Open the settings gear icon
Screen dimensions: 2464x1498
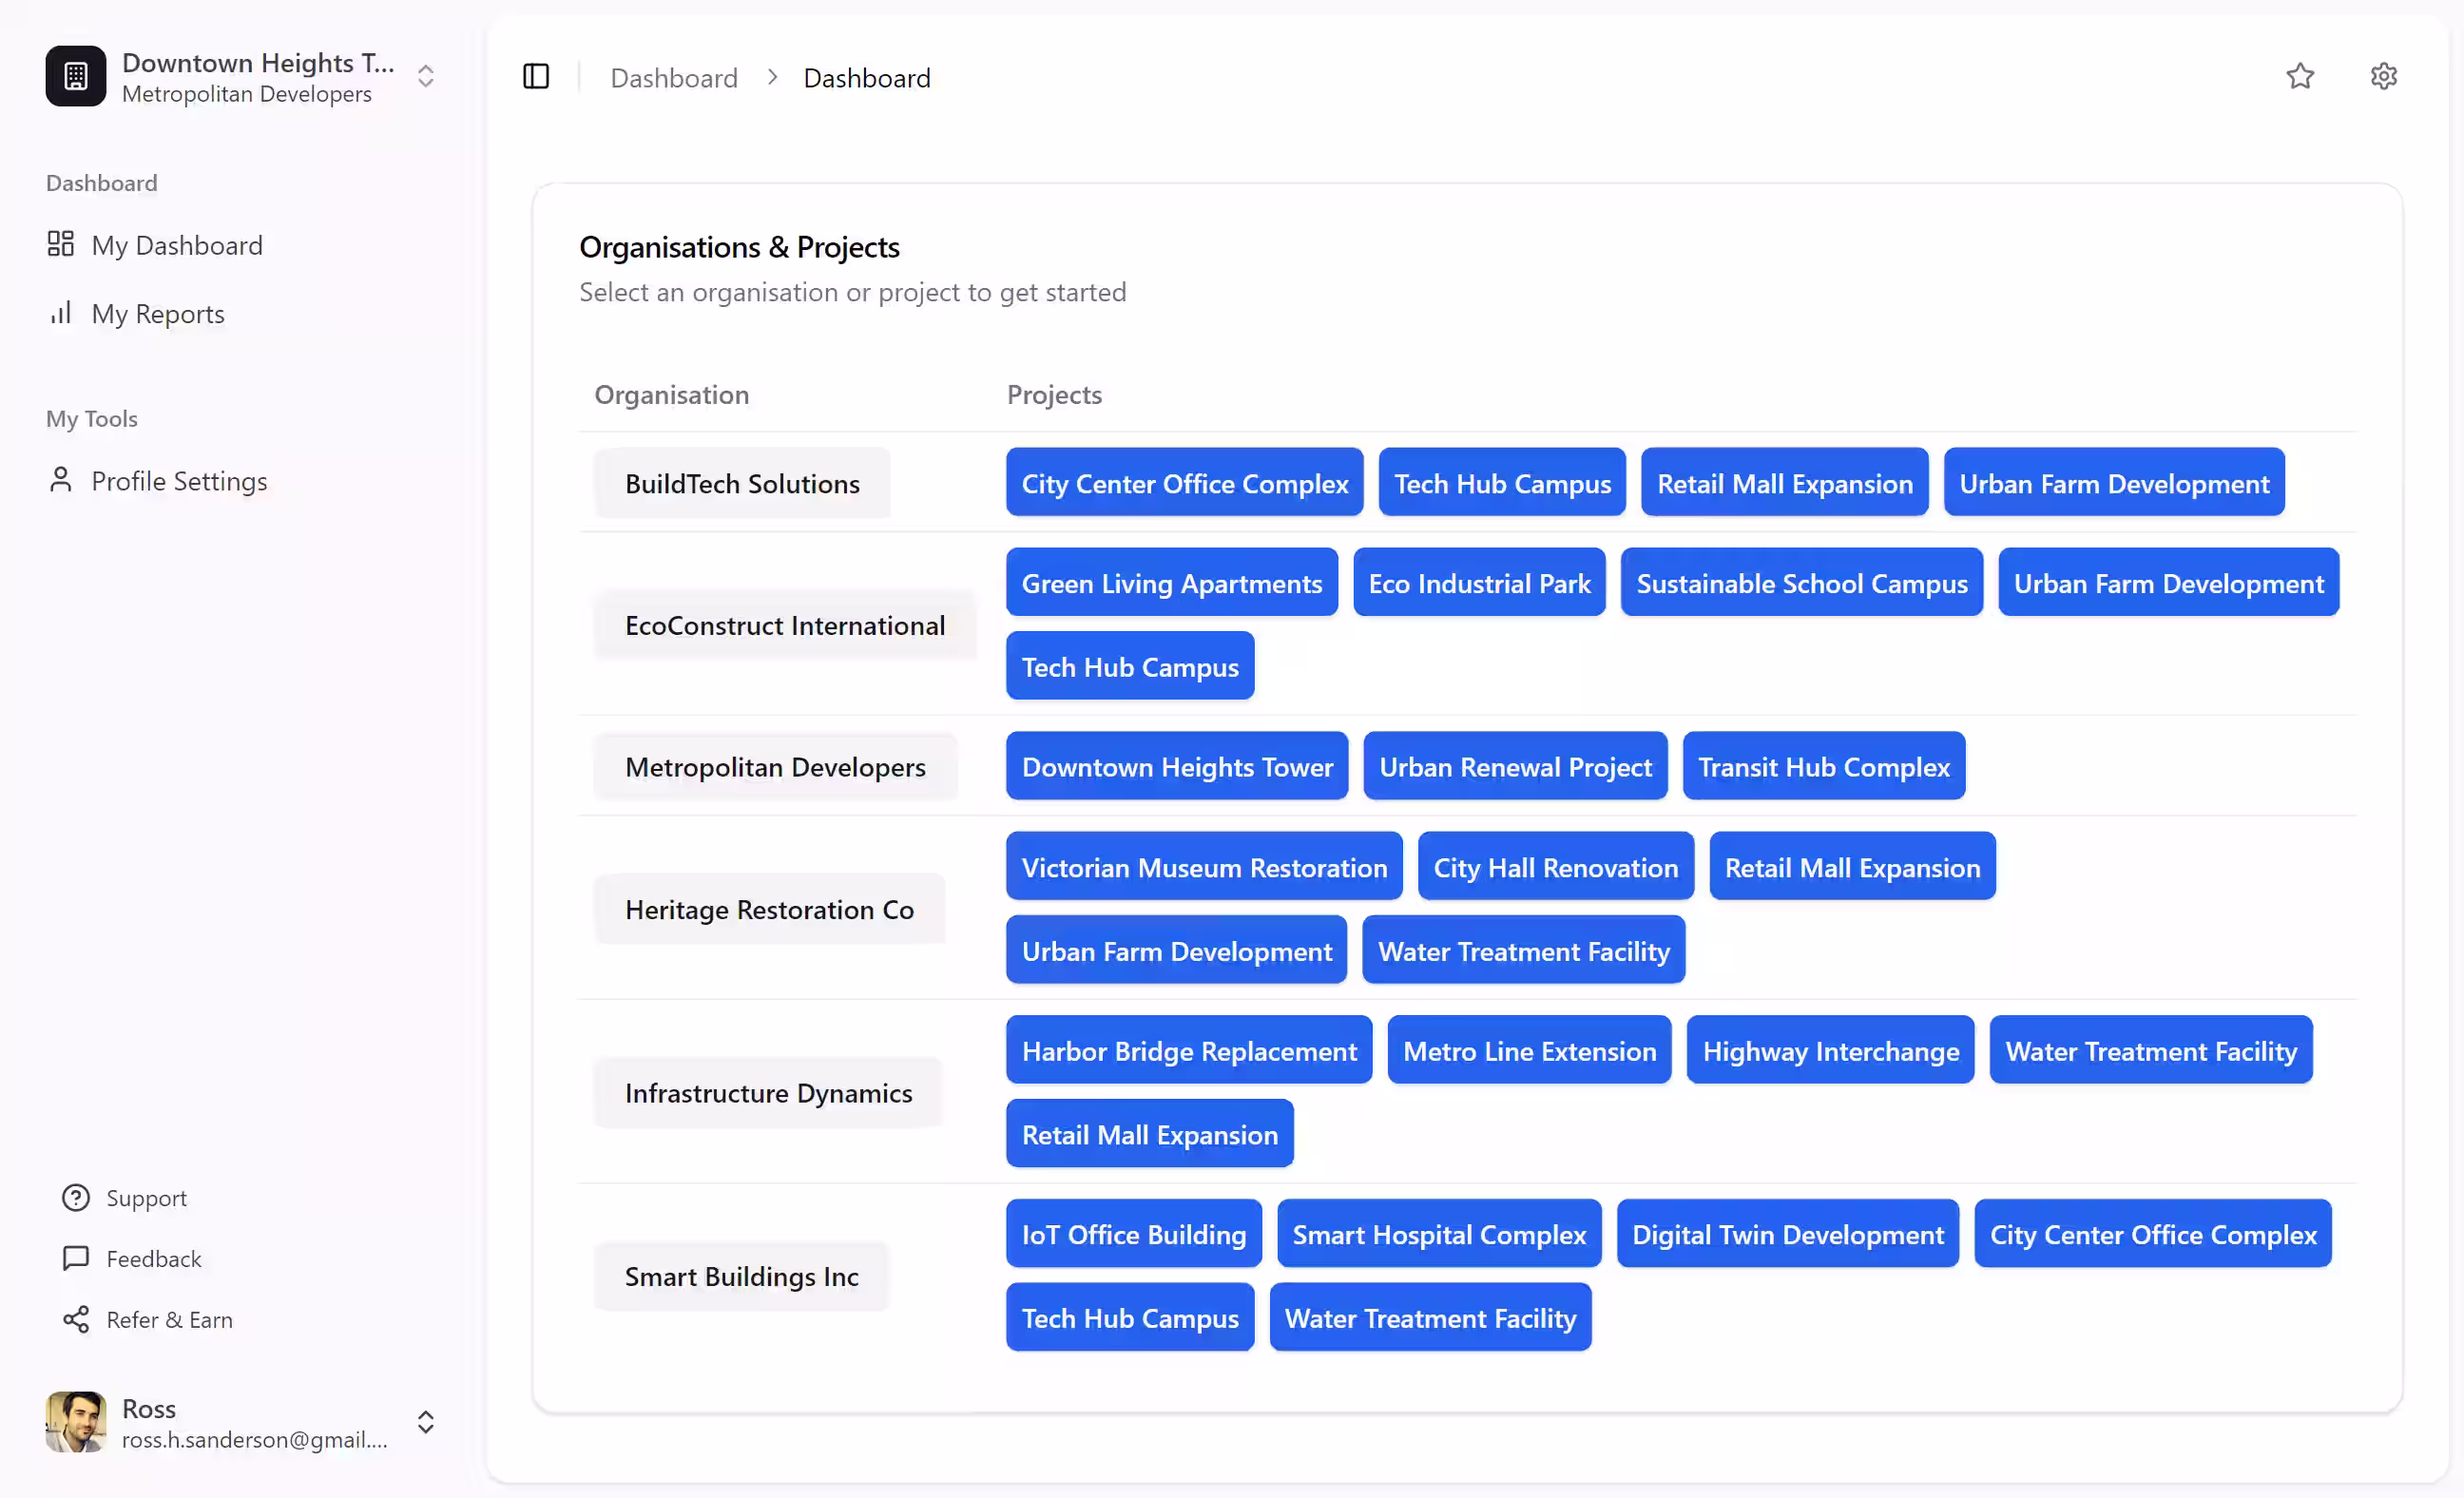point(2384,76)
